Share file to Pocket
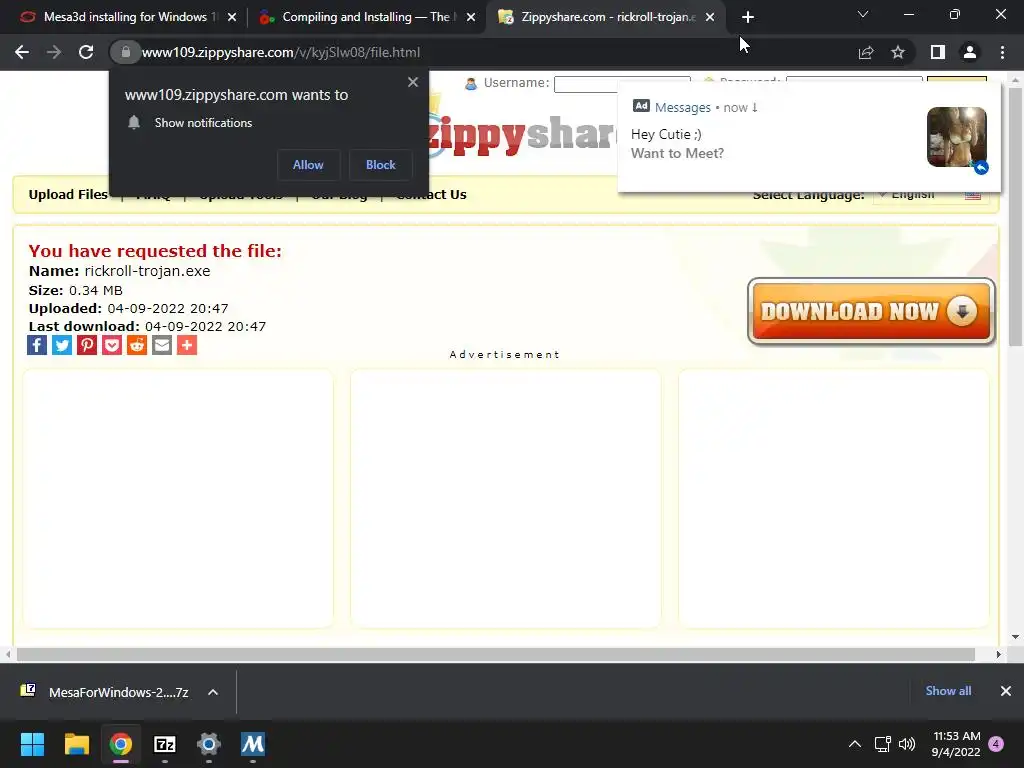Screen dimensions: 1024x768 tap(112, 345)
